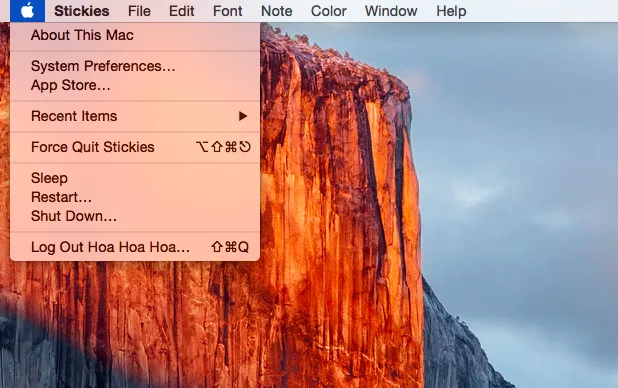Image resolution: width=618 pixels, height=388 pixels.
Task: Expand the Recent Items submenu
Action: tap(135, 116)
